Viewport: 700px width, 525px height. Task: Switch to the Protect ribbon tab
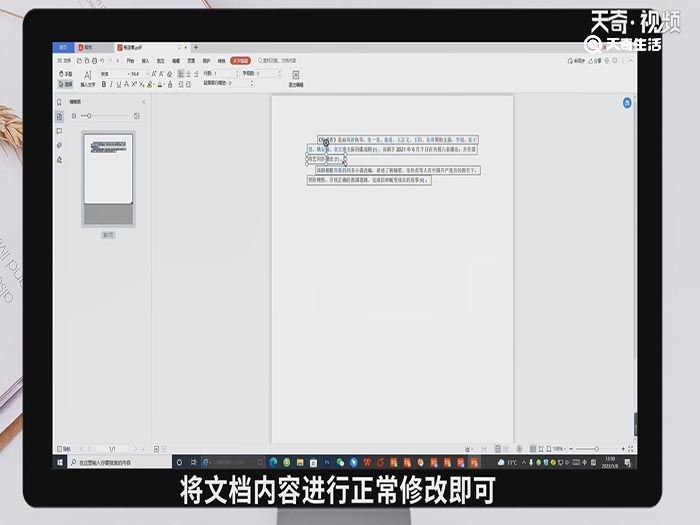pyautogui.click(x=206, y=60)
